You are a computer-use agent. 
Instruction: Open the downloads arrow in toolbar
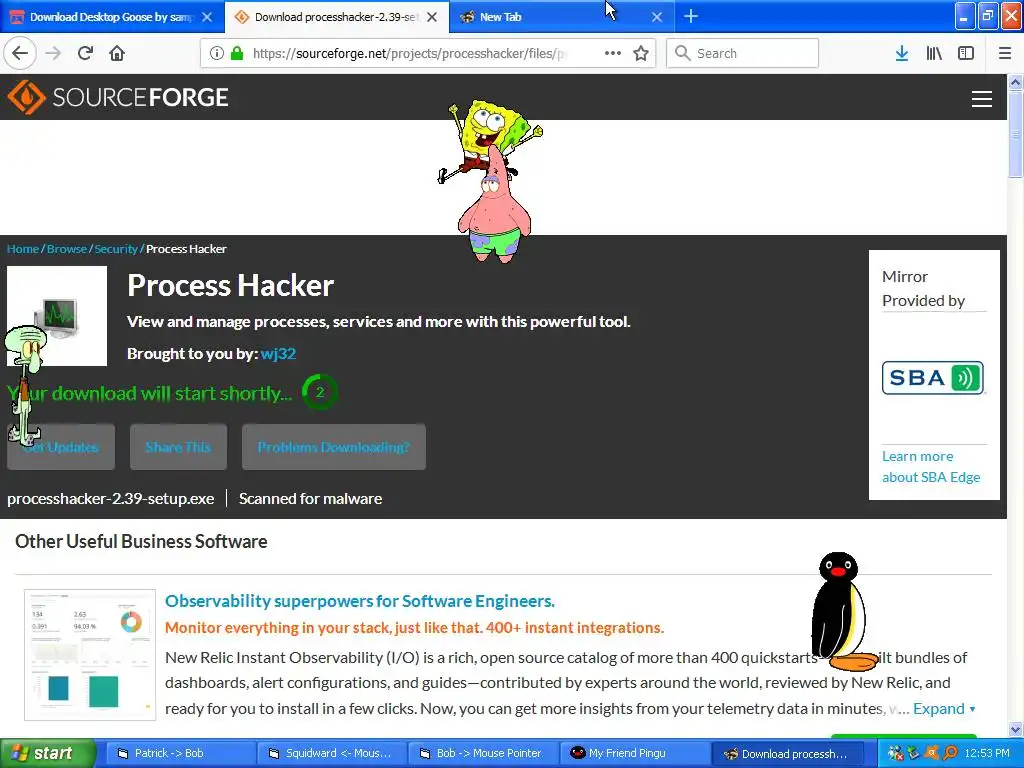point(901,53)
